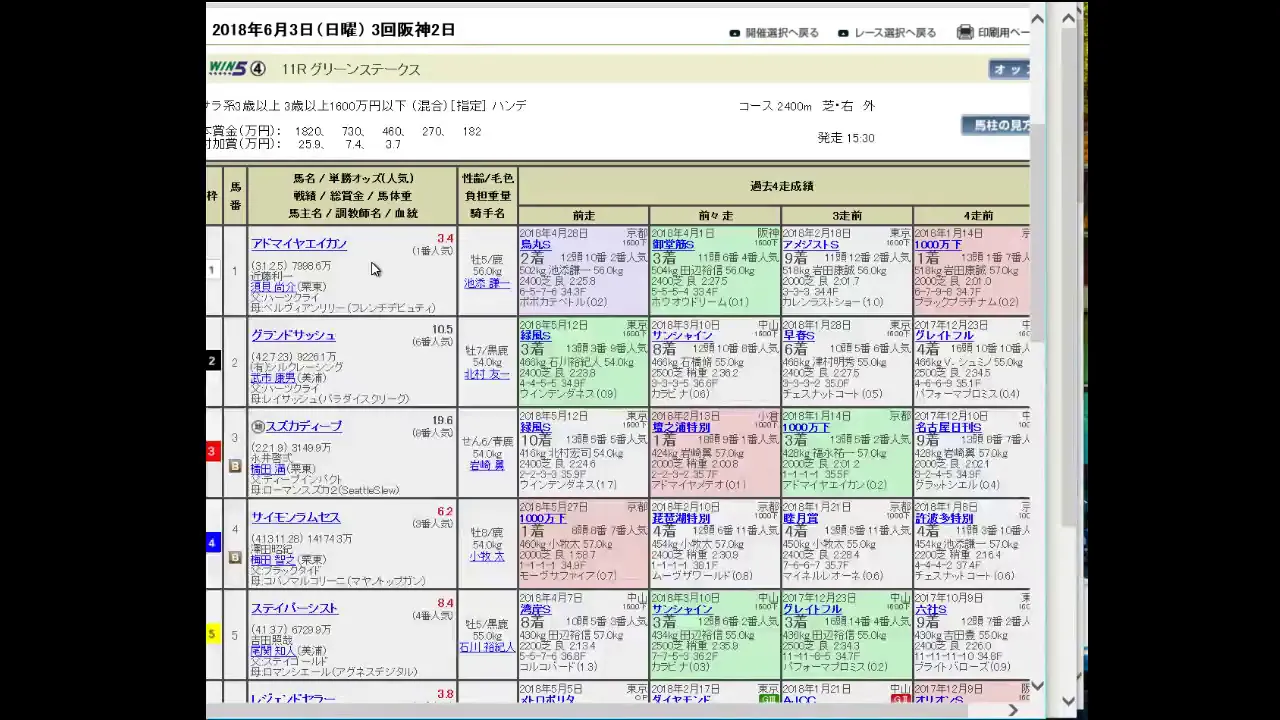Image resolution: width=1280 pixels, height=720 pixels.
Task: Open the 壇之浦特別 race result
Action: [x=681, y=427]
